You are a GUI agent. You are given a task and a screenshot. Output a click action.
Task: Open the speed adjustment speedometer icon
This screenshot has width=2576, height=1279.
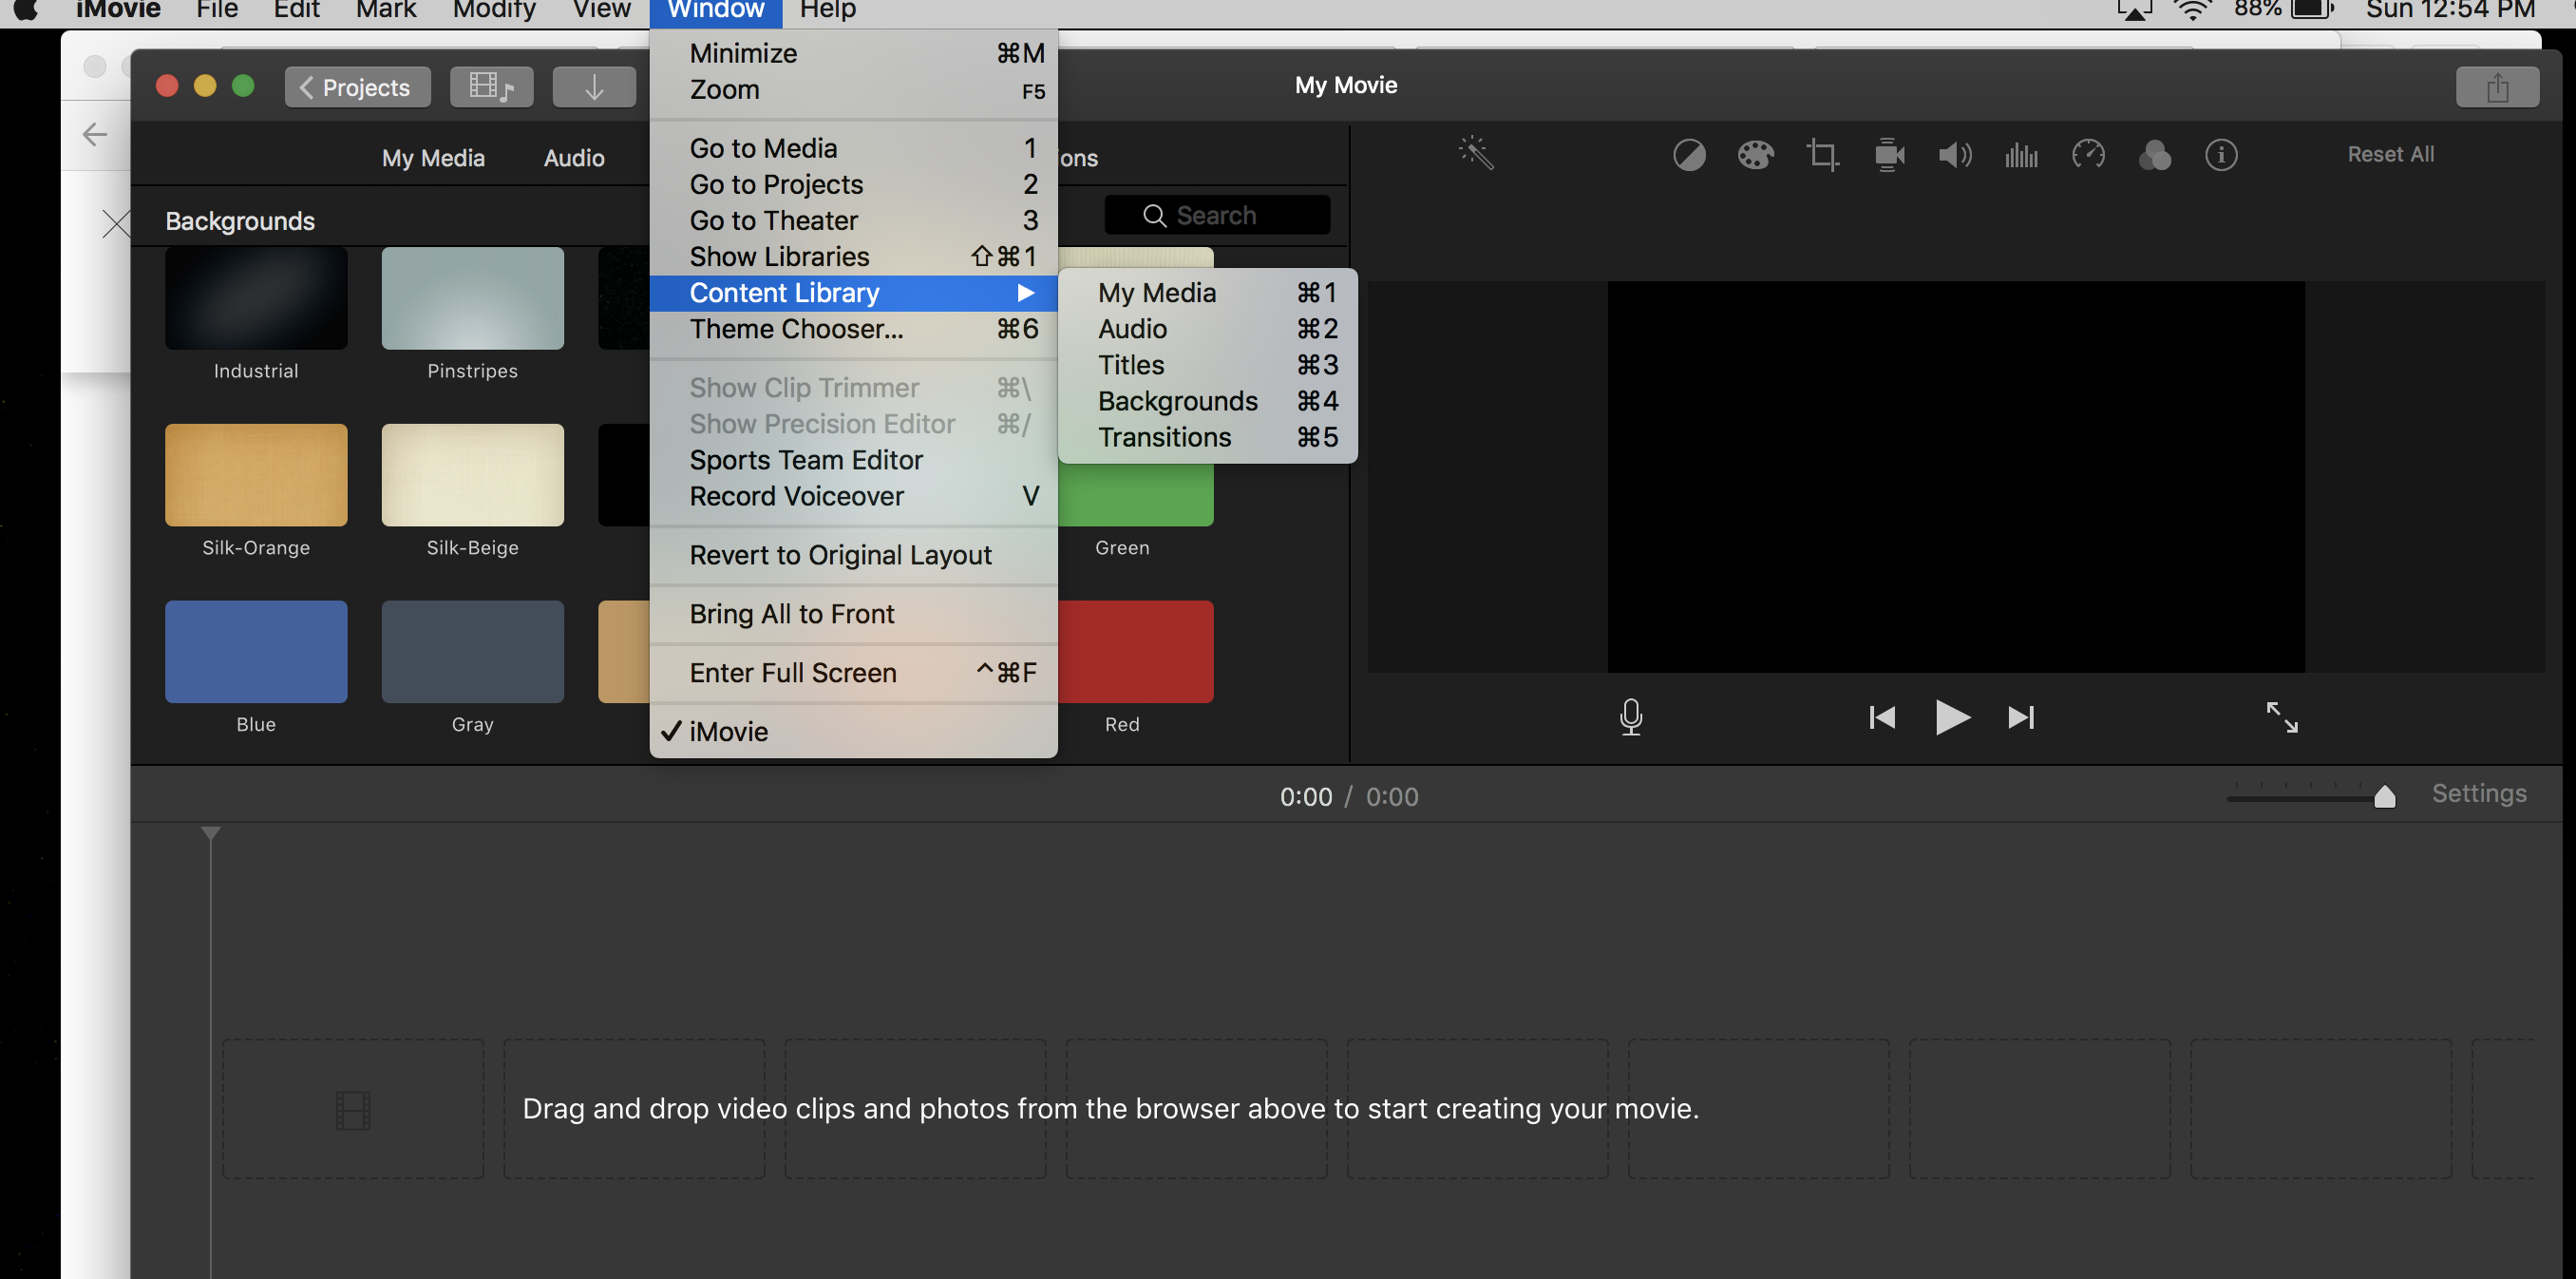coord(2088,155)
